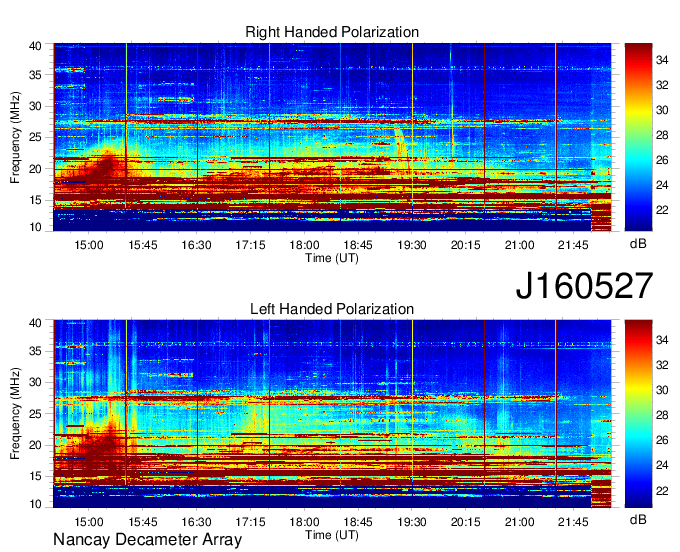Click the 34 dB value on Left Handed colorbar

coord(662,340)
